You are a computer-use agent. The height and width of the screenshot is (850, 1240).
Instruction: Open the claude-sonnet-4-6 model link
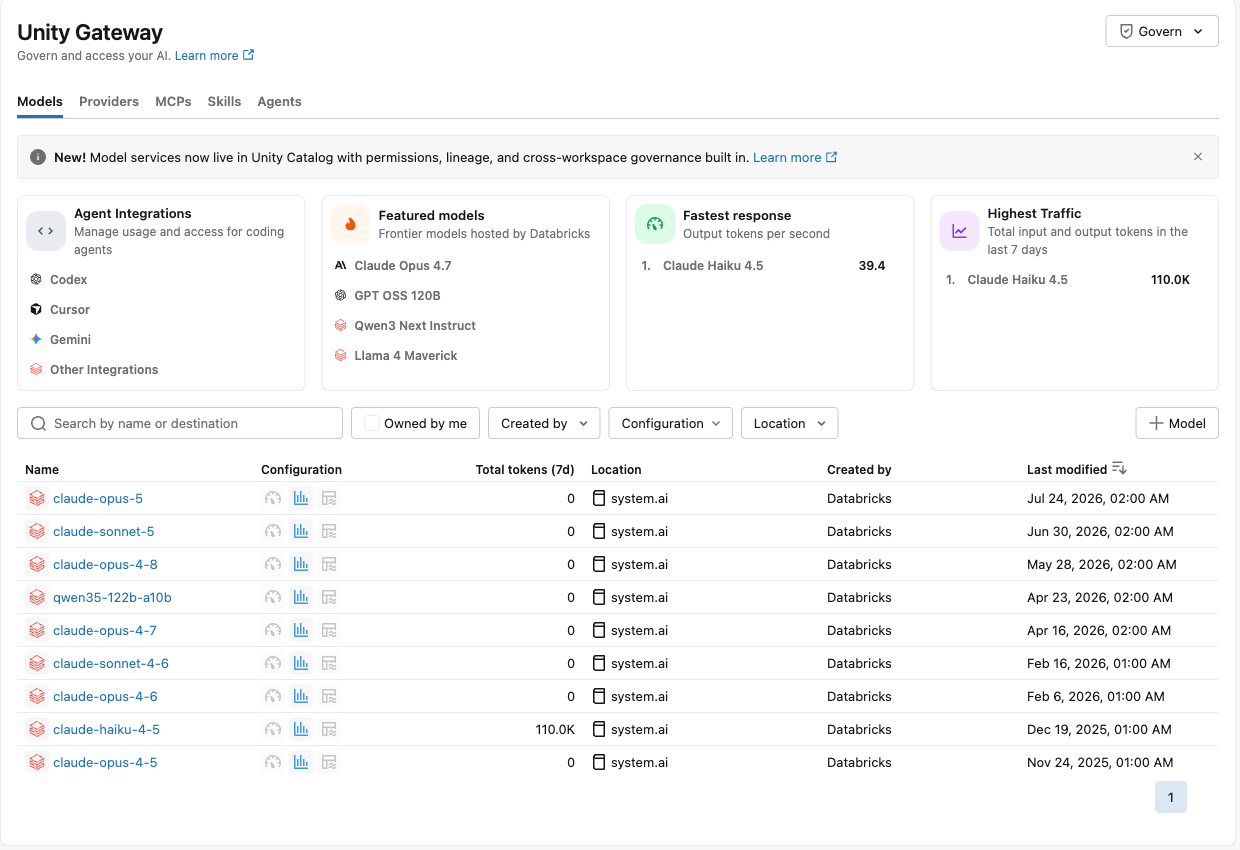[111, 663]
